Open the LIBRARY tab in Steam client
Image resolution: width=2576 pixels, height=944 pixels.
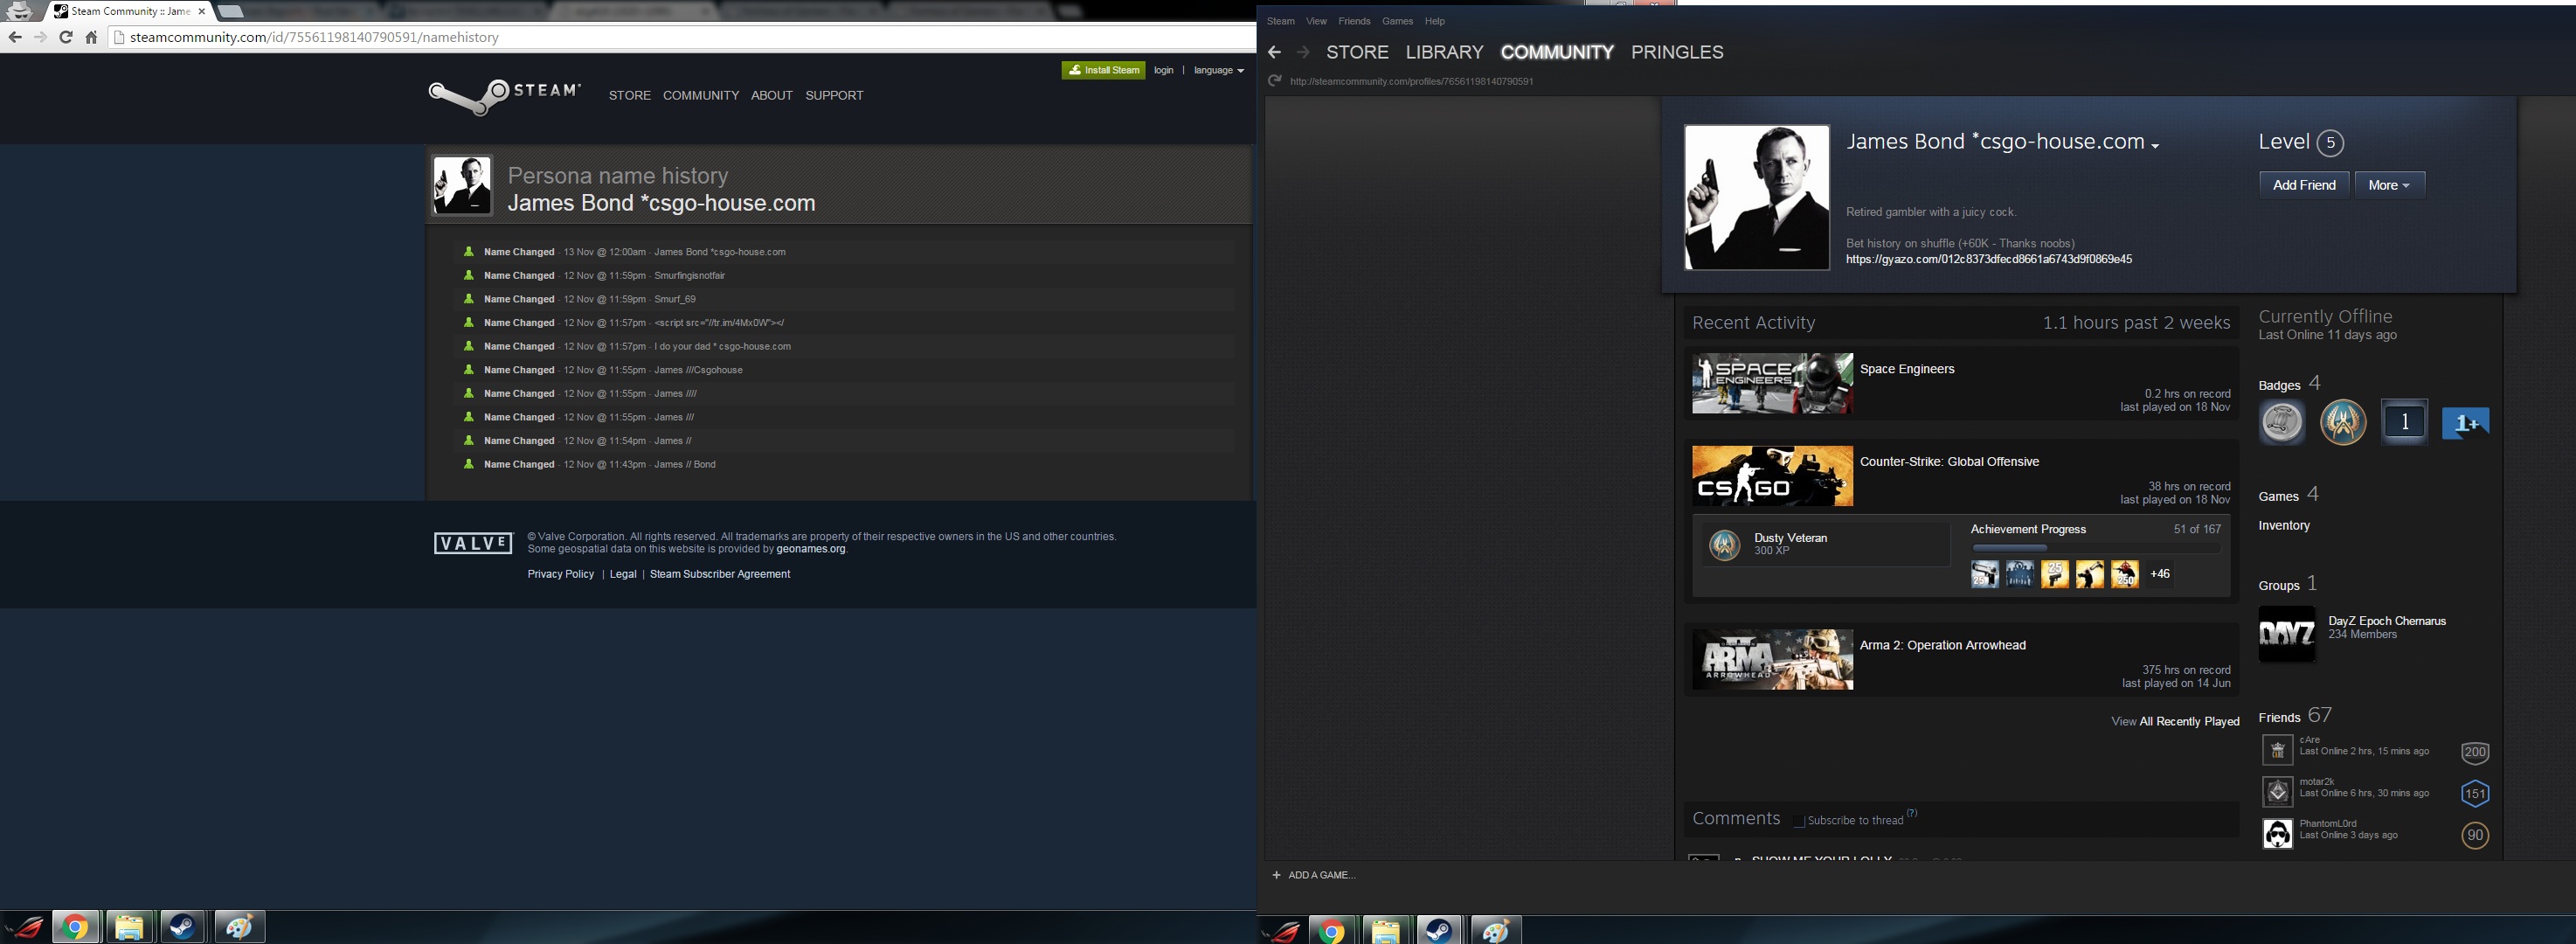[1444, 52]
